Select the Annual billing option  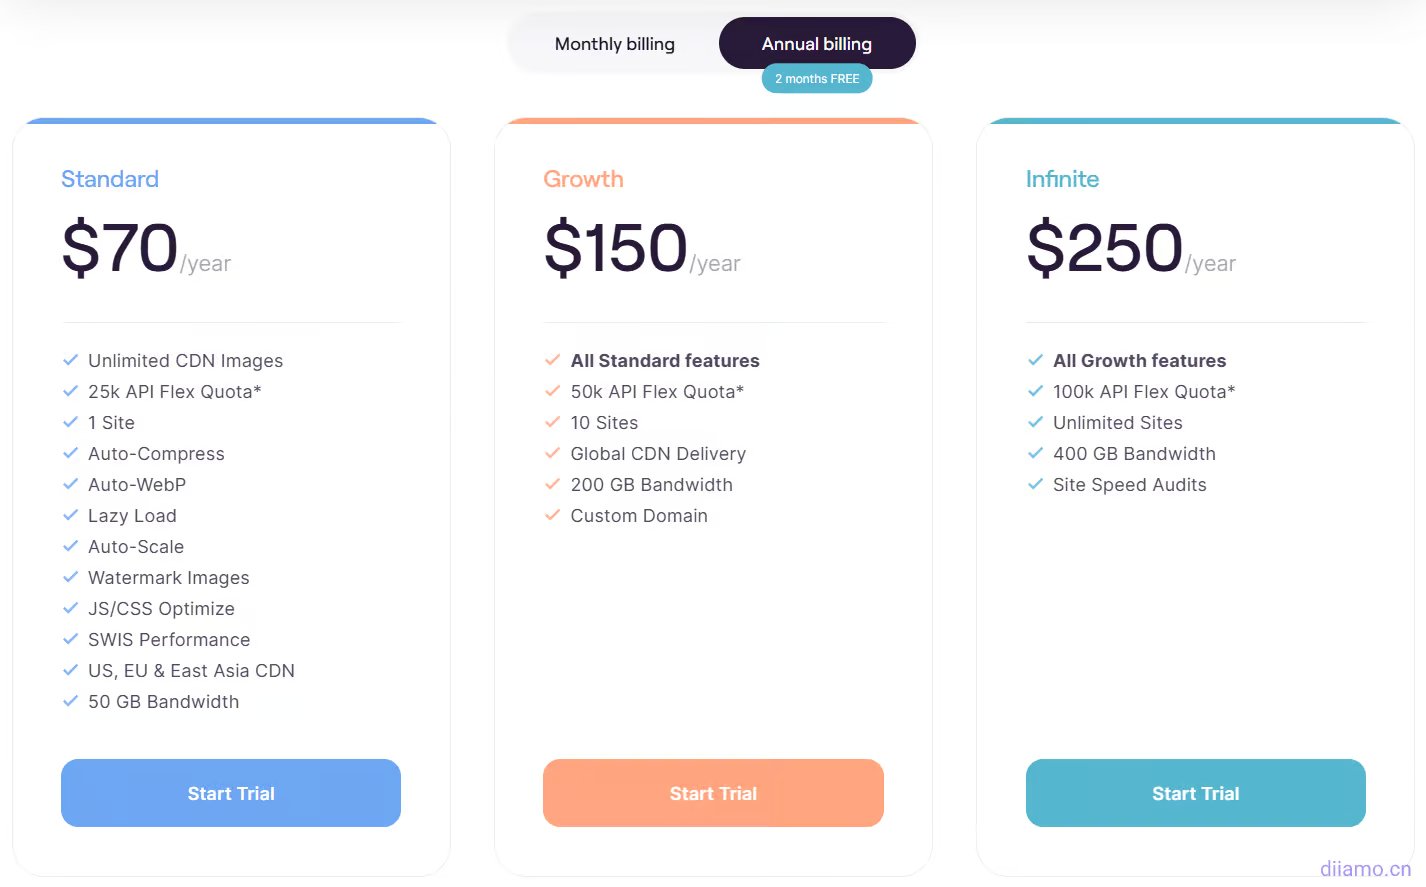pyautogui.click(x=817, y=44)
